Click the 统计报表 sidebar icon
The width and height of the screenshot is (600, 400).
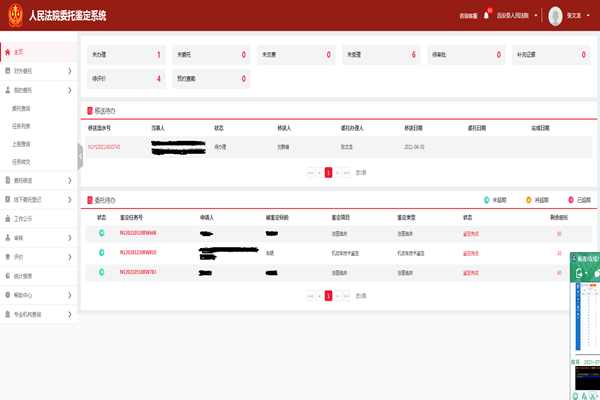(7, 276)
